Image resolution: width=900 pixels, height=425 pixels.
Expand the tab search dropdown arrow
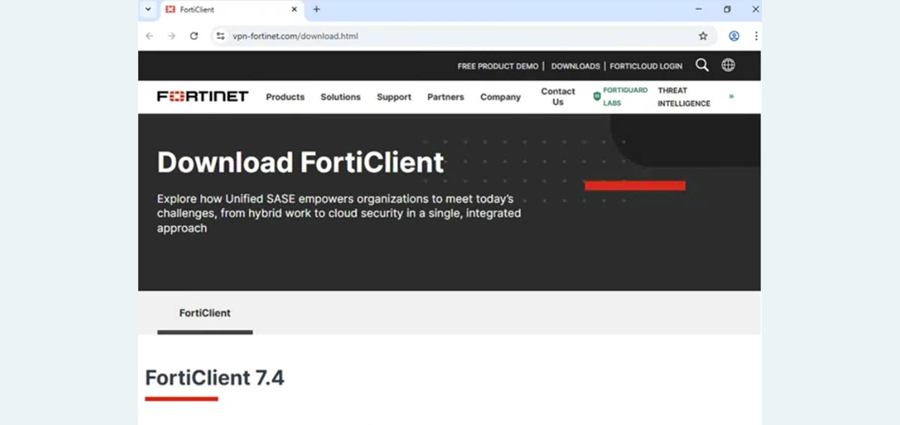pyautogui.click(x=148, y=9)
